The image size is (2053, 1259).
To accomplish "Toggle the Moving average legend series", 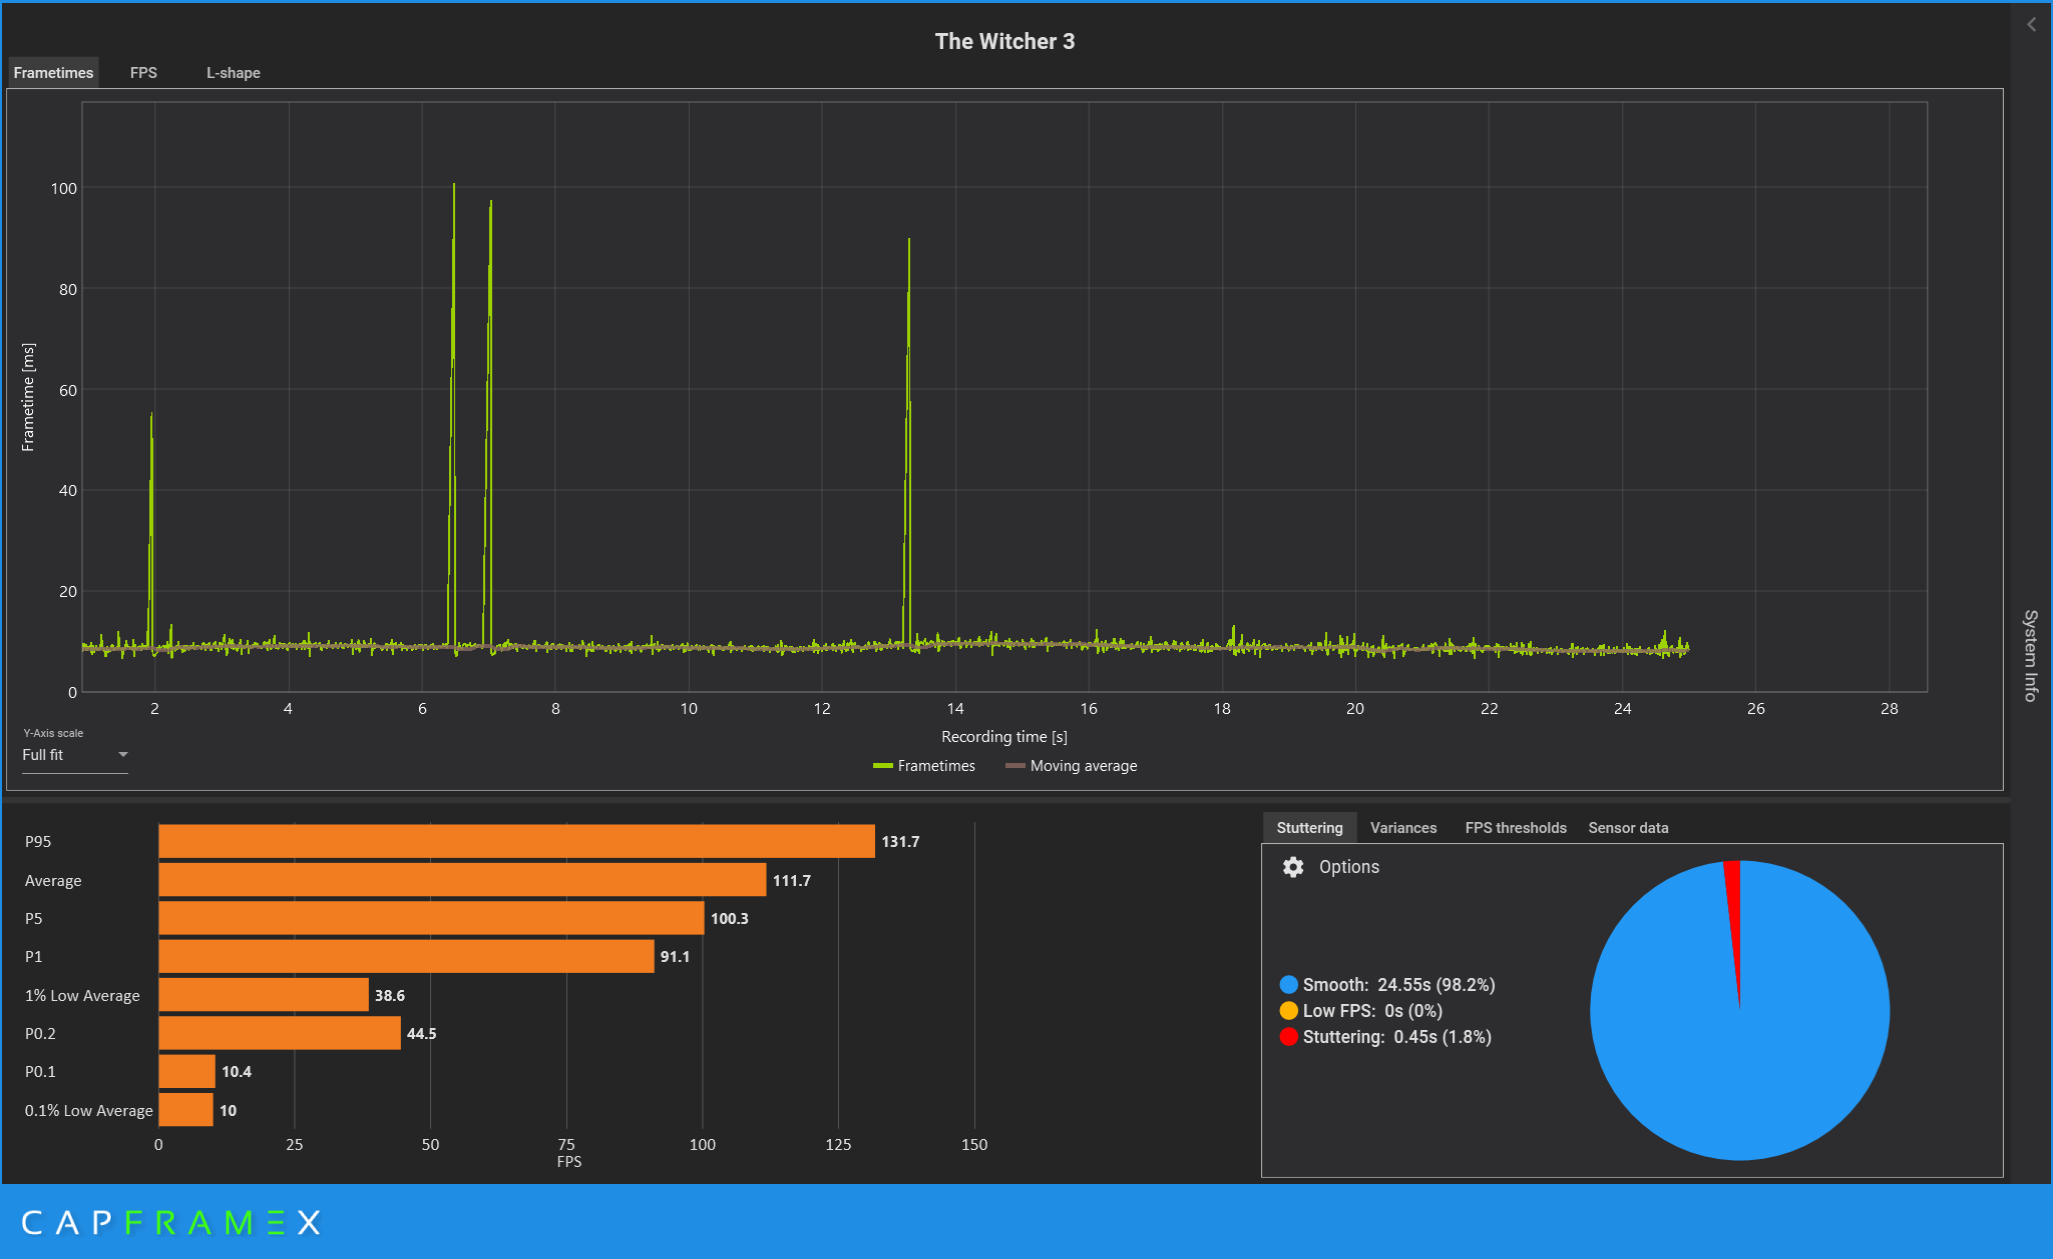I will pos(1071,766).
